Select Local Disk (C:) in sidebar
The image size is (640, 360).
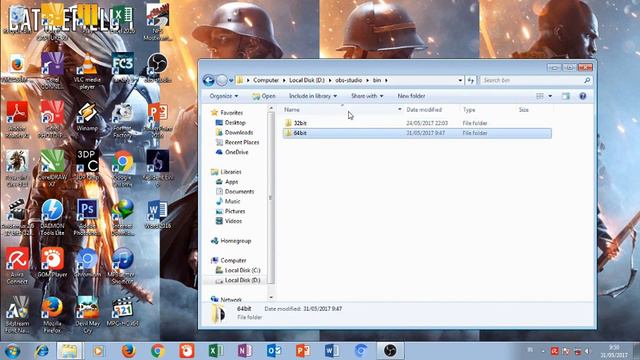click(x=242, y=270)
